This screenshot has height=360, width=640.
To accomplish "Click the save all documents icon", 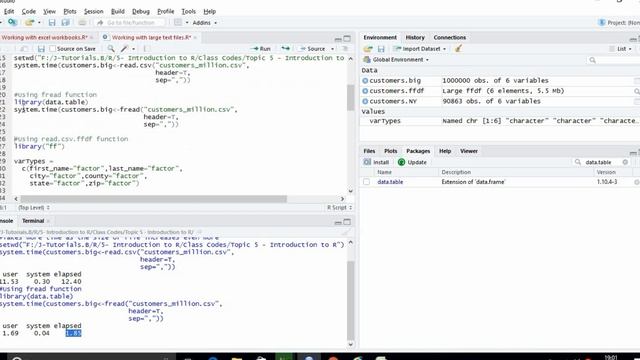I will pyautogui.click(x=65, y=22).
